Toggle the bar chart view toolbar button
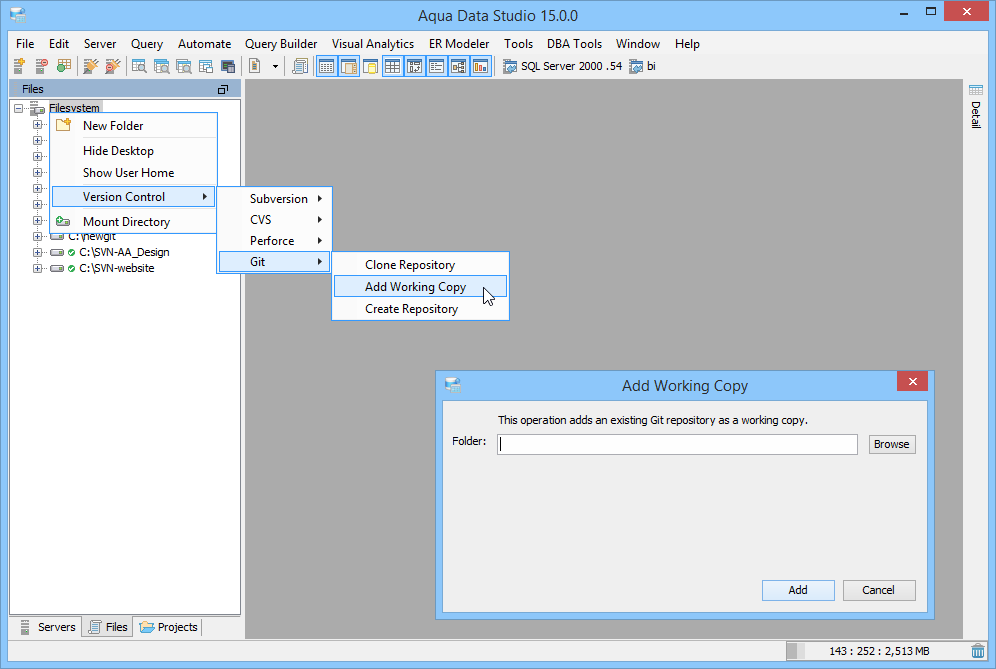Image resolution: width=996 pixels, height=669 pixels. pyautogui.click(x=481, y=65)
